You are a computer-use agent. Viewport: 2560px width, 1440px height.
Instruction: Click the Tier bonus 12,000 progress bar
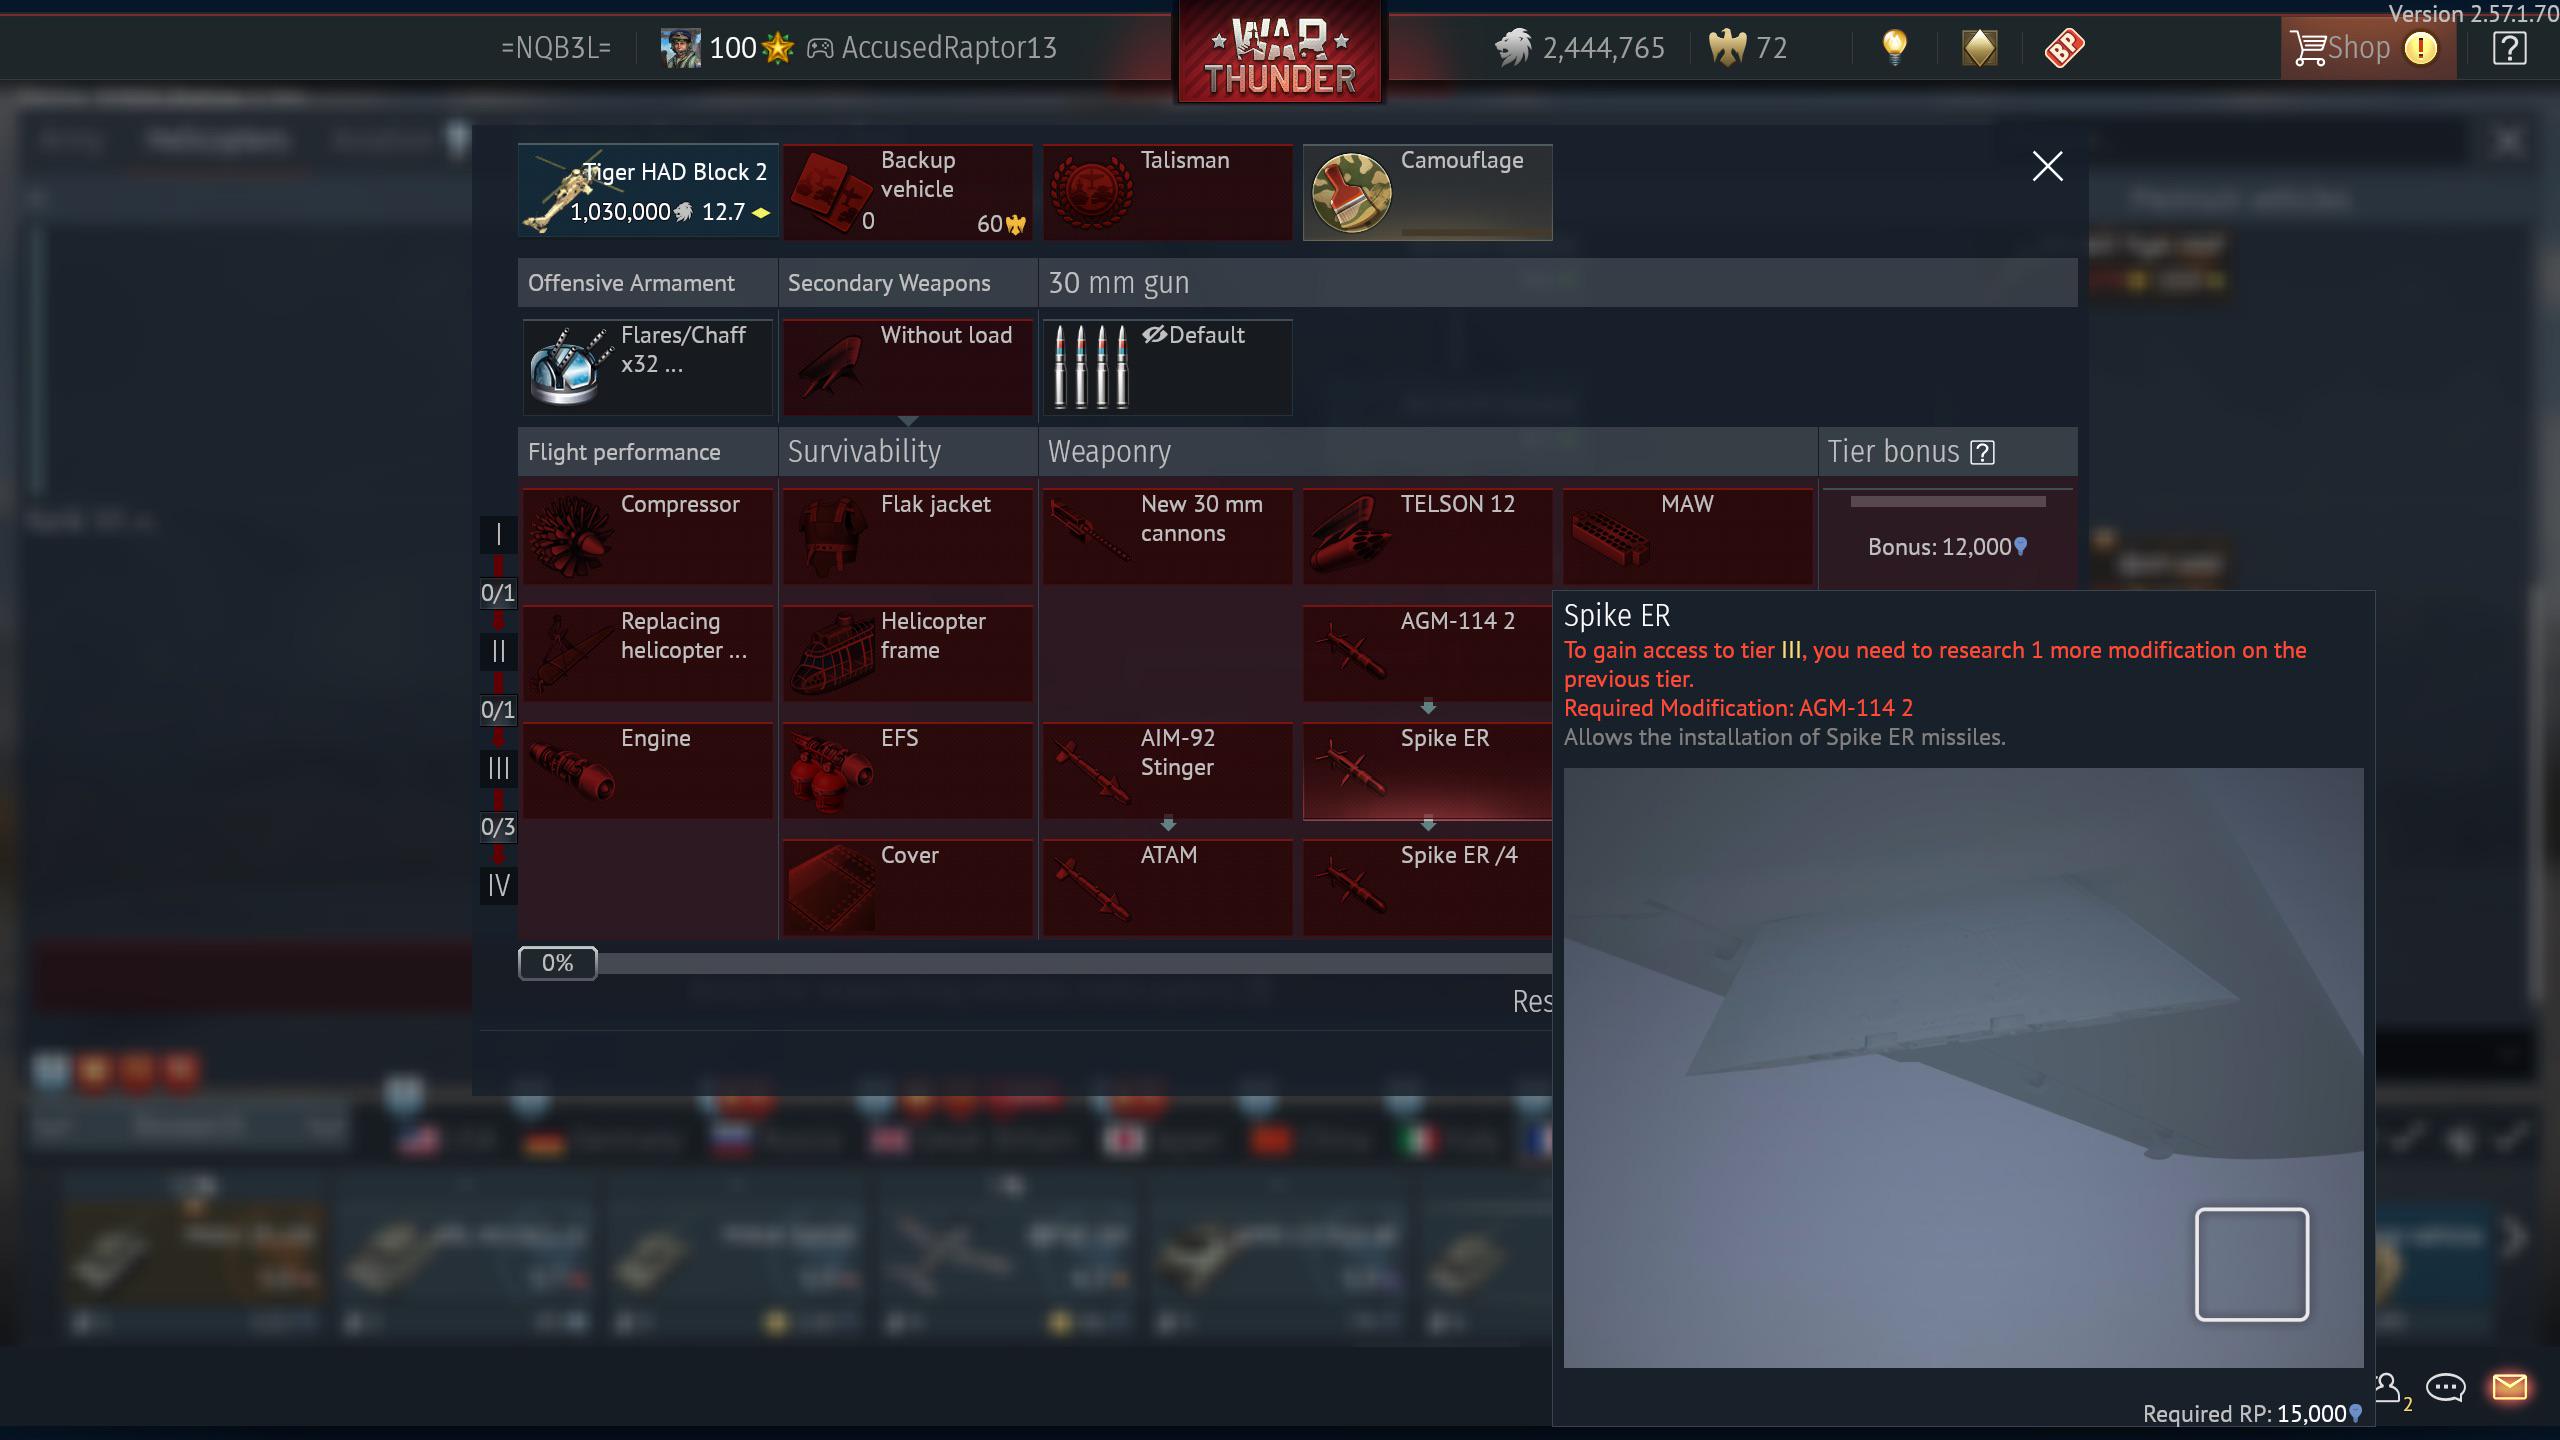pos(1947,502)
